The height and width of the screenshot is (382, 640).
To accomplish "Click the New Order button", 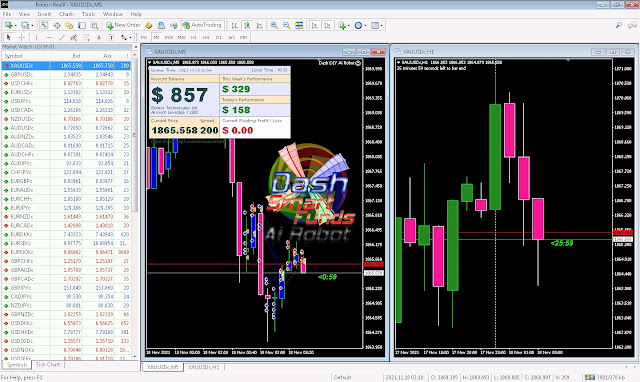I will click(x=123, y=25).
